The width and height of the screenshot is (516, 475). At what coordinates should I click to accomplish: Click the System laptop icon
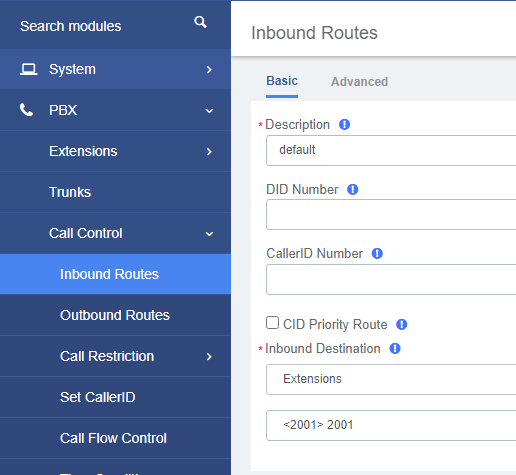click(28, 69)
